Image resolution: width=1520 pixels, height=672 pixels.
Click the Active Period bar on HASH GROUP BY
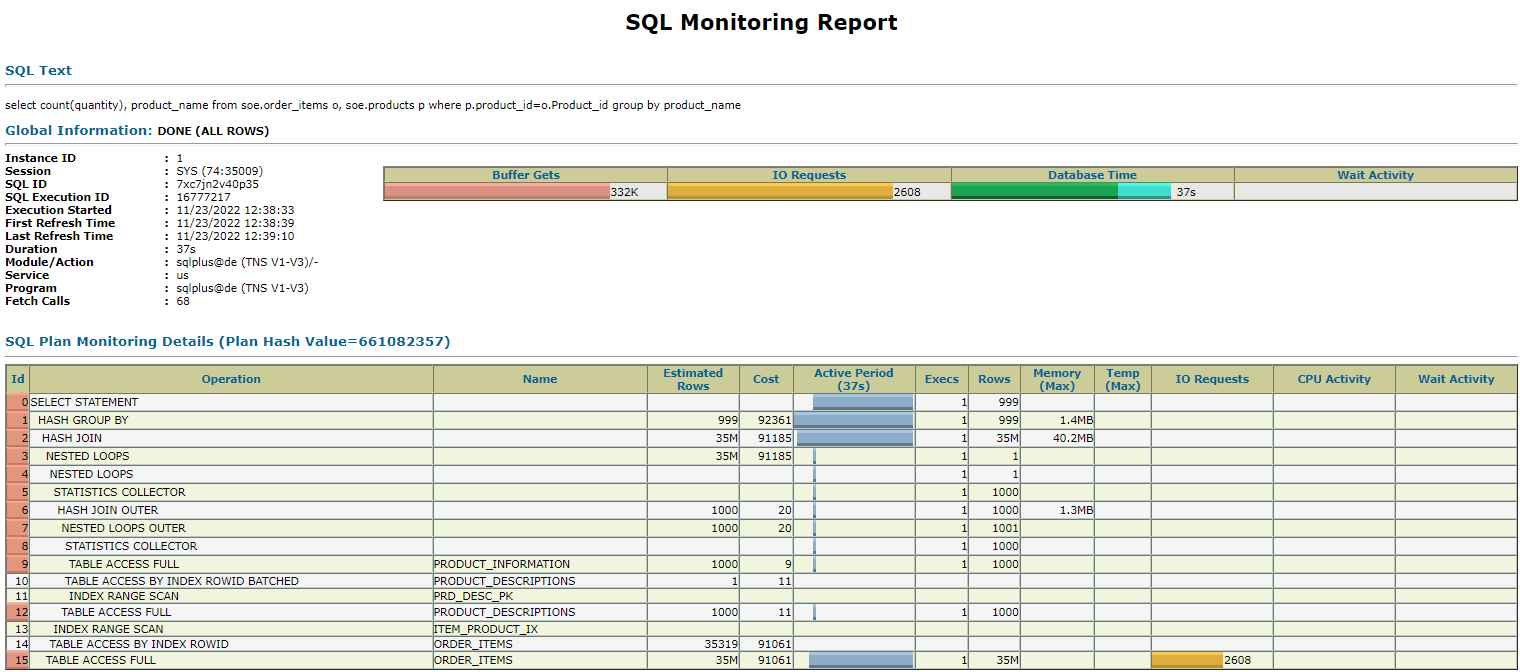coord(855,419)
